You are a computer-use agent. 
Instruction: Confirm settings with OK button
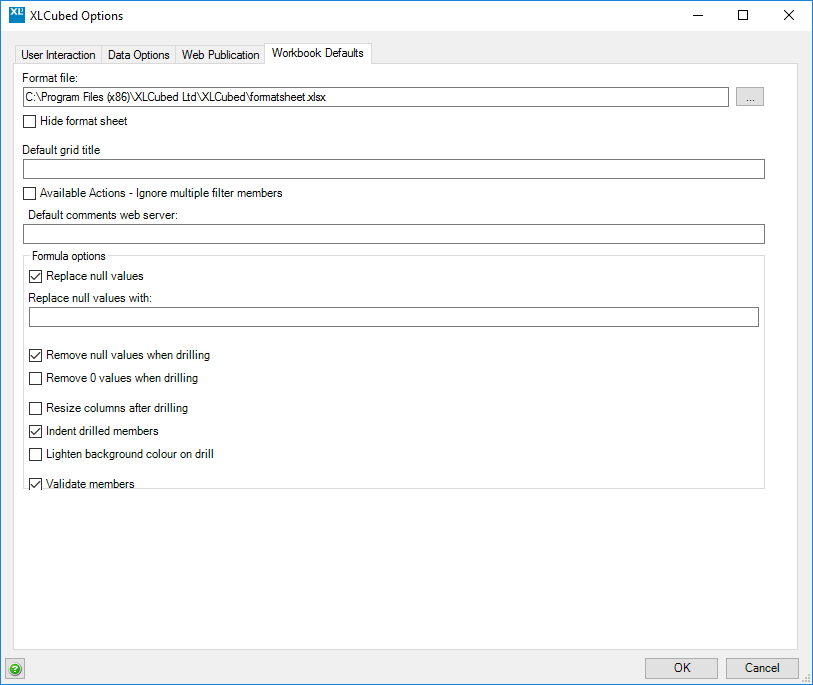681,668
